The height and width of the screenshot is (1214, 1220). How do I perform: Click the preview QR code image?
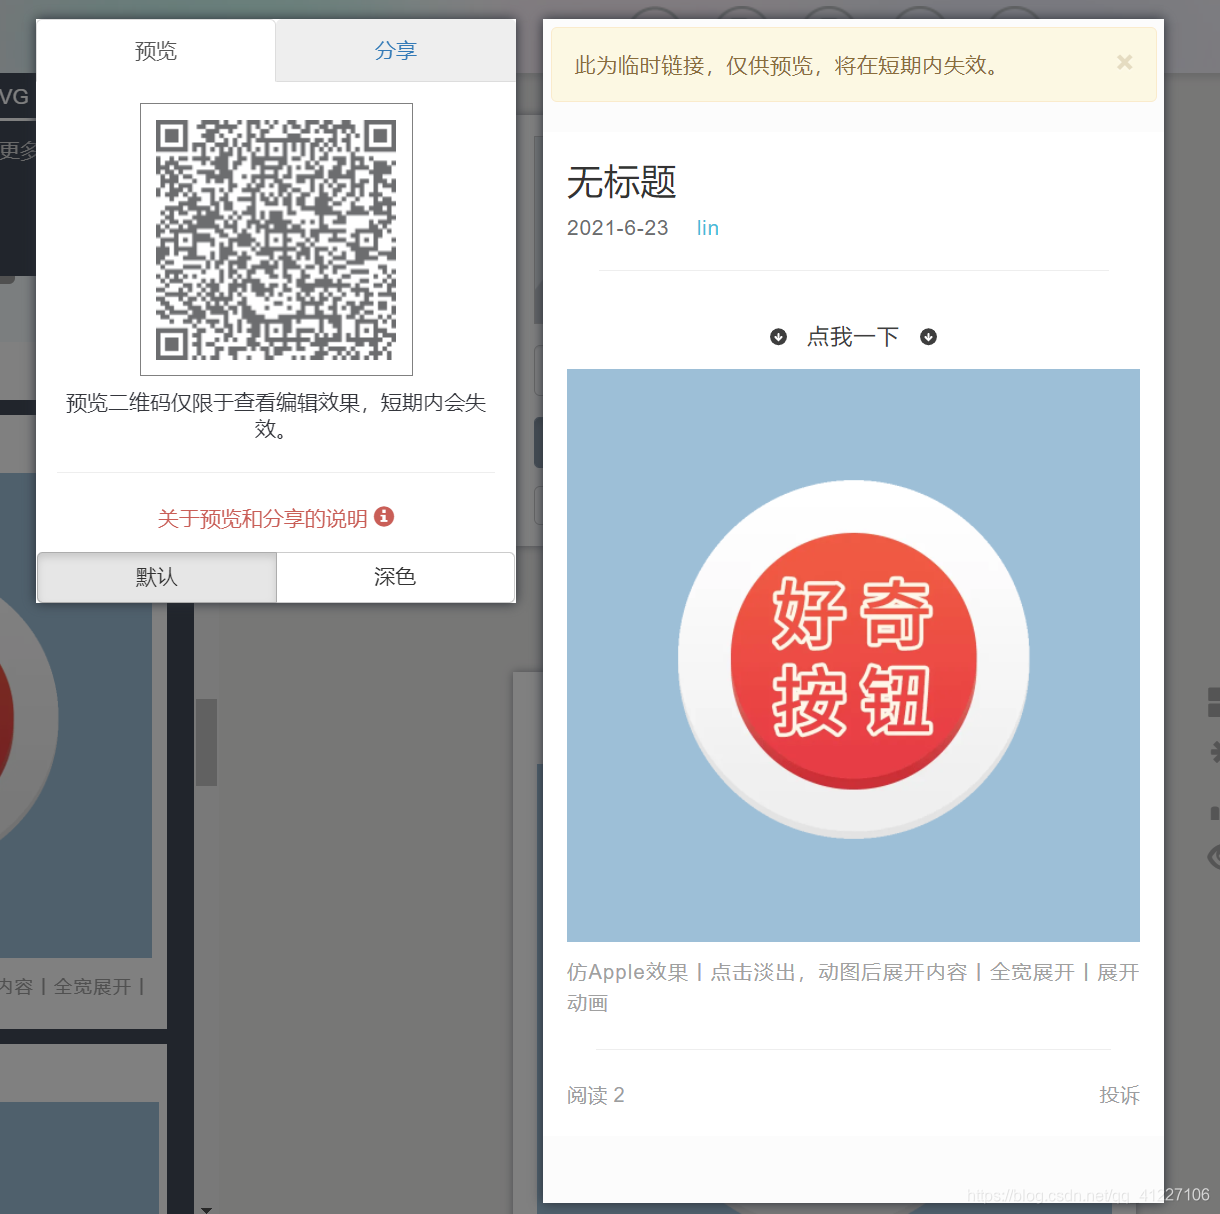tap(276, 239)
